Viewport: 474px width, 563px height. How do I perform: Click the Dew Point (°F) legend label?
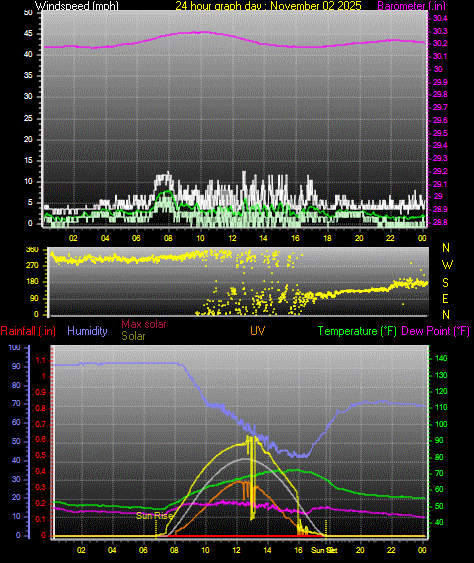pos(436,331)
